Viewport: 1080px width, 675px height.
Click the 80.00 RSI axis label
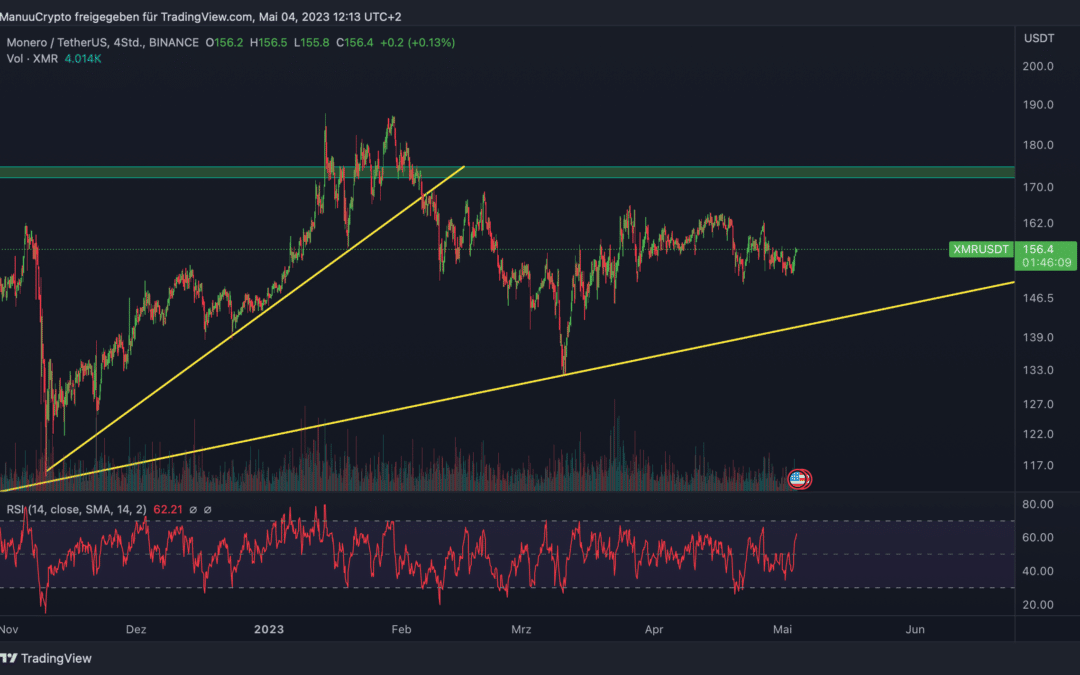(1038, 505)
